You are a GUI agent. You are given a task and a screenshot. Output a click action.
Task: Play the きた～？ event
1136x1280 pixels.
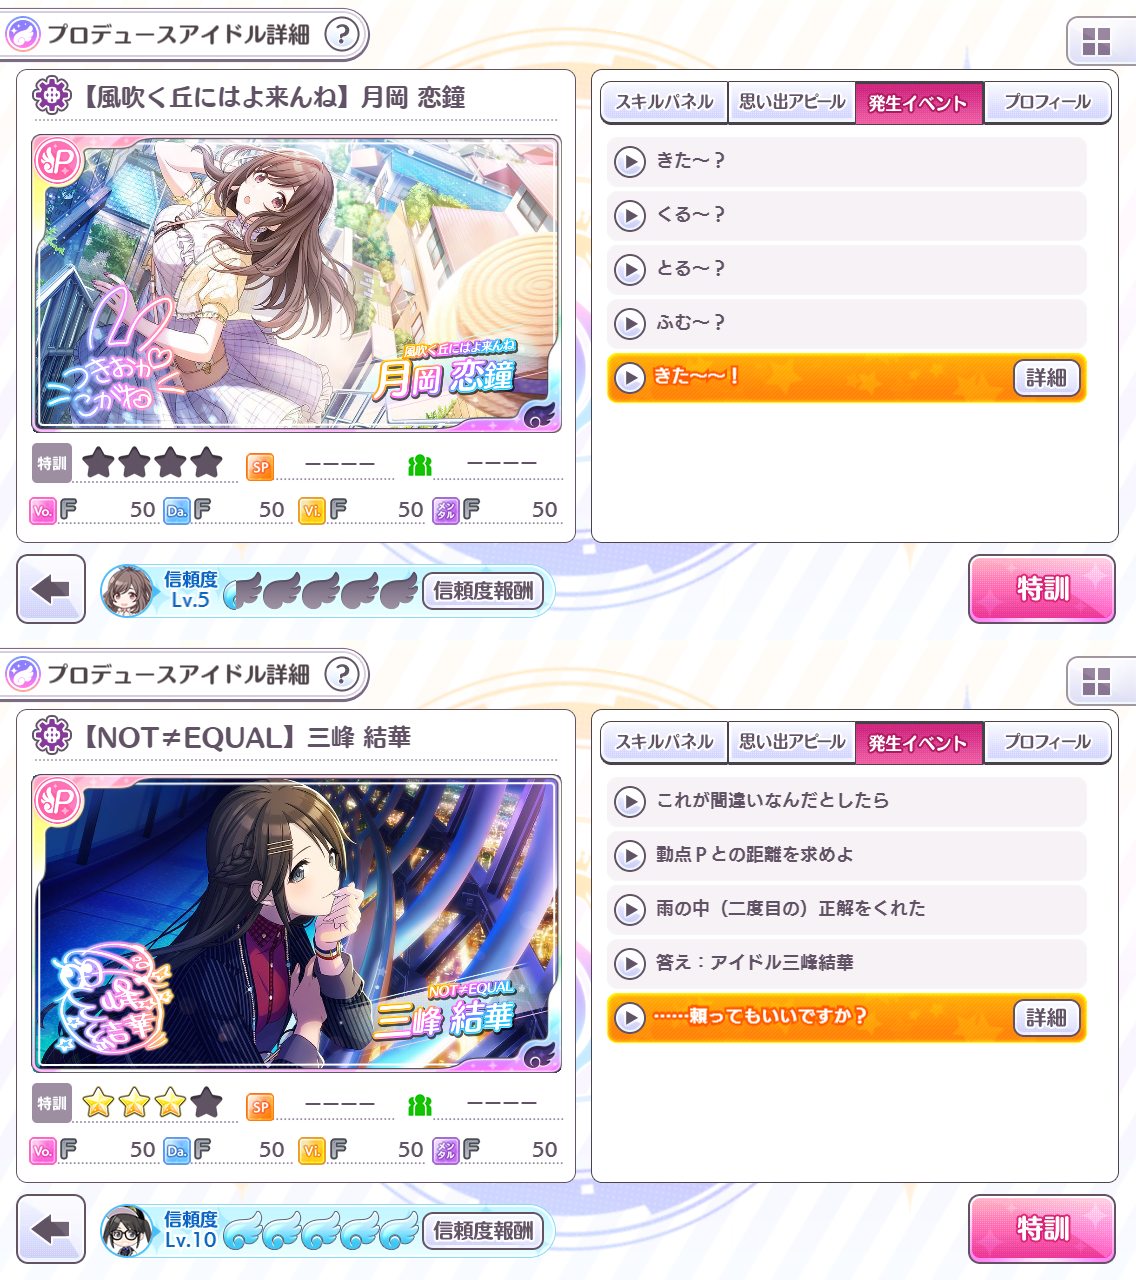coord(846,161)
